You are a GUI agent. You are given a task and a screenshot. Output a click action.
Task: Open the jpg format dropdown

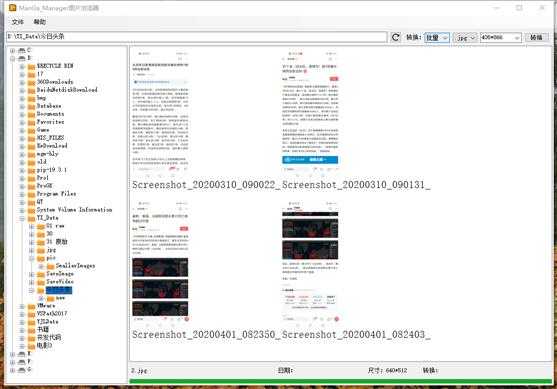coord(465,37)
